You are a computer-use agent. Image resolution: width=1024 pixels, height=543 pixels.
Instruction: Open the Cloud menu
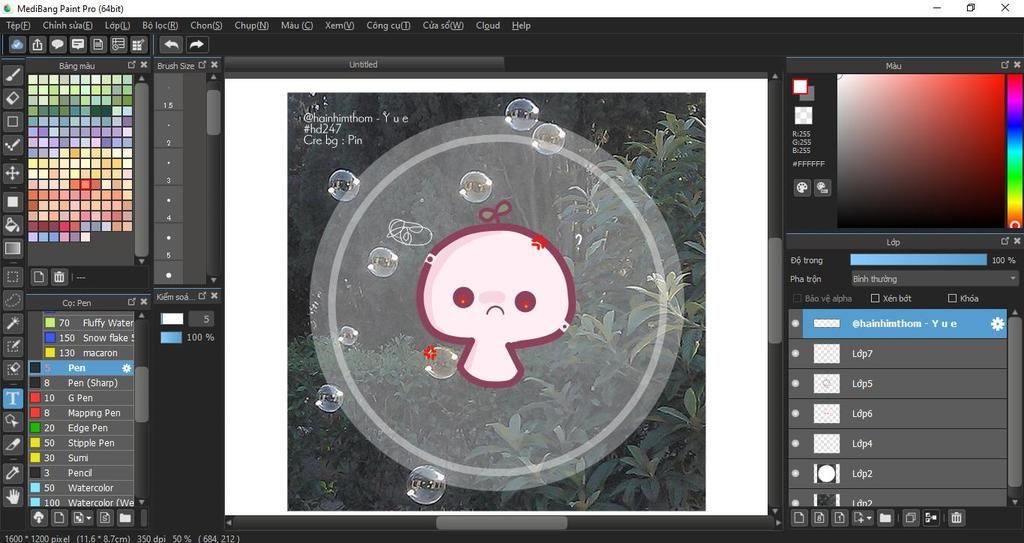tap(488, 25)
